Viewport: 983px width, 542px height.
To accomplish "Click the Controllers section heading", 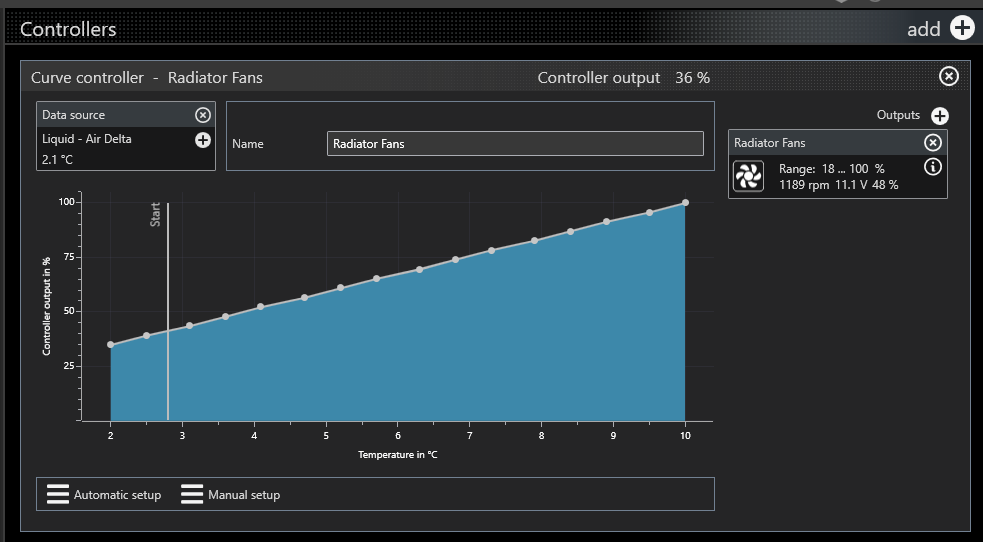I will point(68,29).
